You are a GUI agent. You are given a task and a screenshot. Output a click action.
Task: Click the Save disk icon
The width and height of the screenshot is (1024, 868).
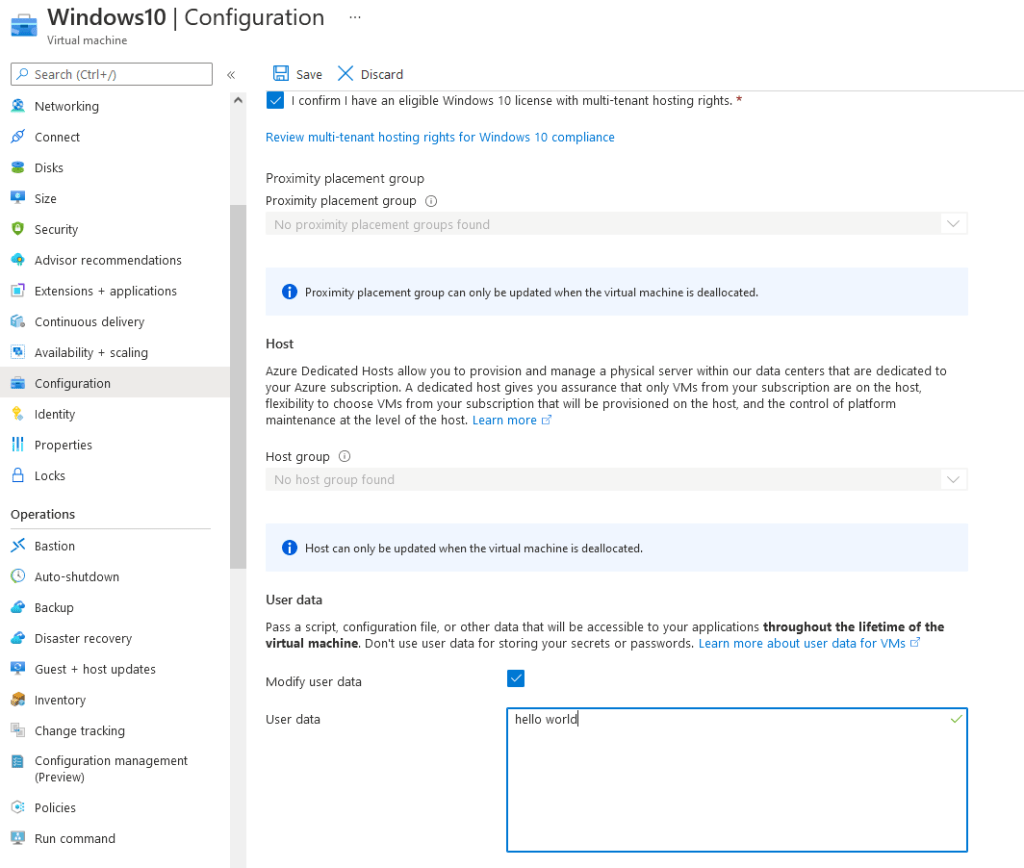[x=281, y=74]
